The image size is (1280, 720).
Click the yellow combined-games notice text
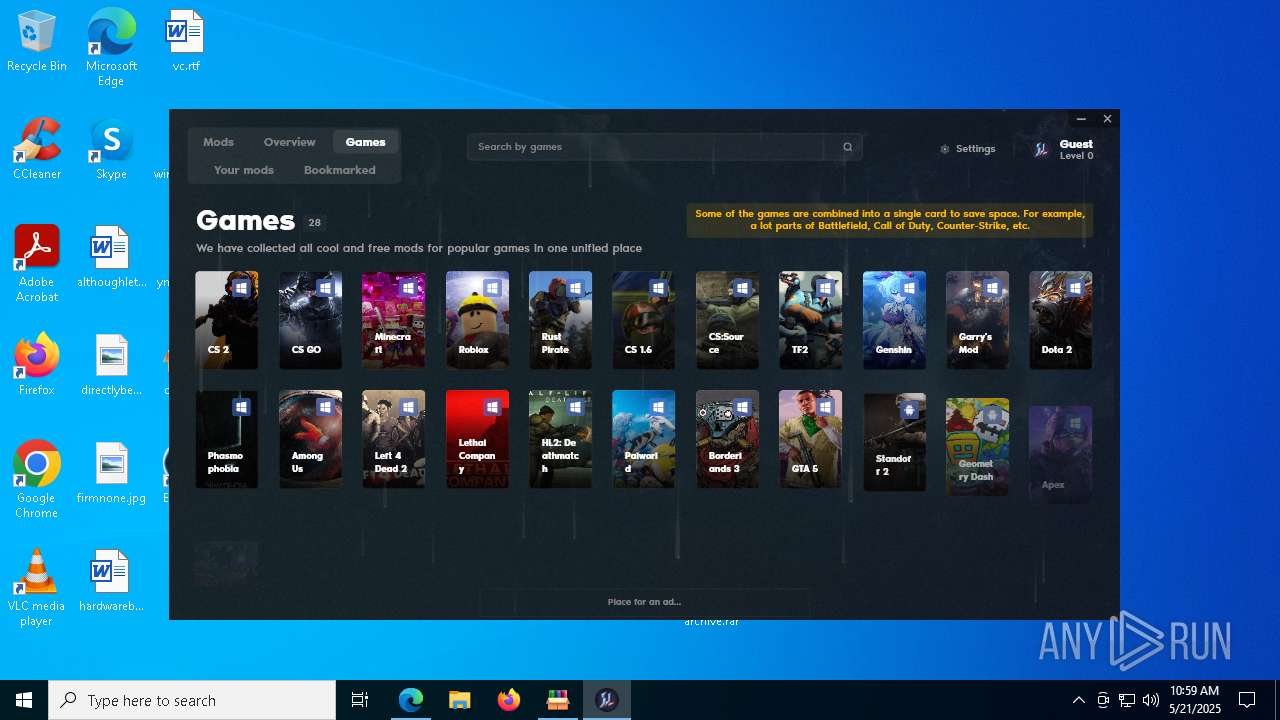tap(890, 220)
